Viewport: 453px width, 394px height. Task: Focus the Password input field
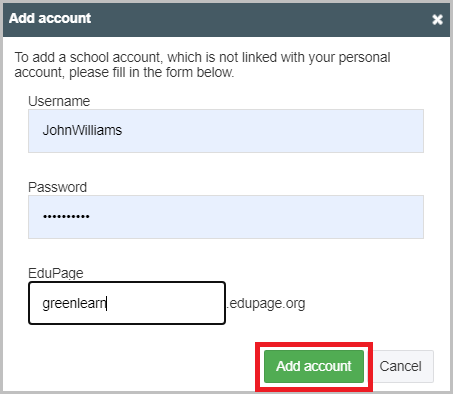pos(226,217)
